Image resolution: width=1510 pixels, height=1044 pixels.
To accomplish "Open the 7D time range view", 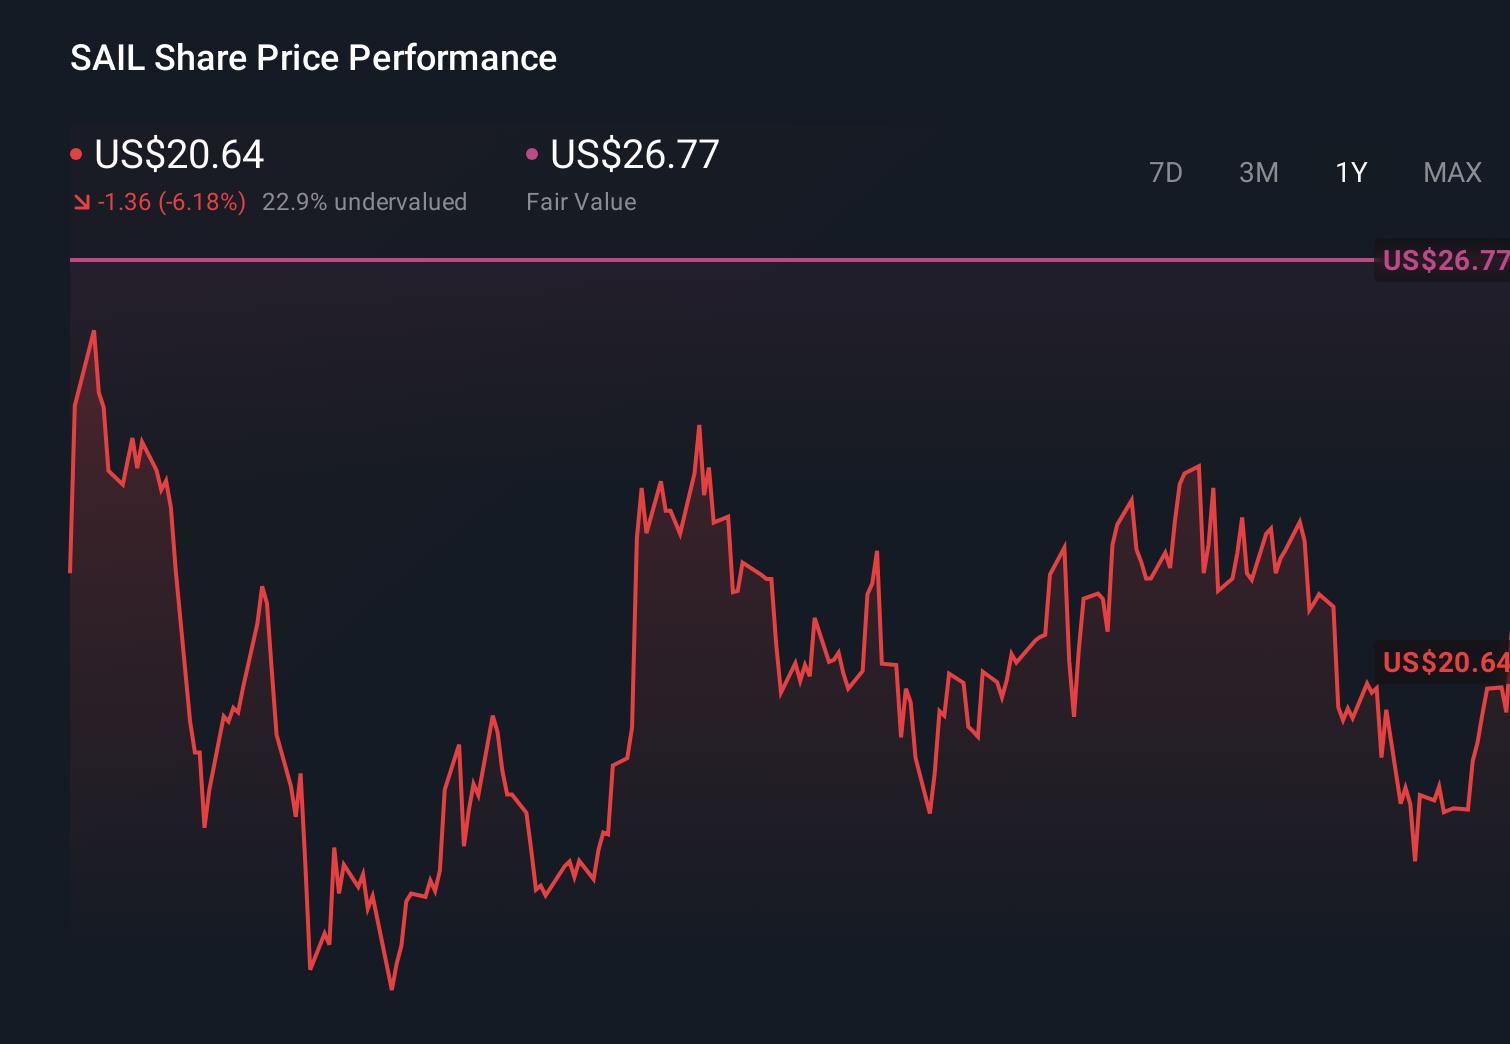I will click(x=1166, y=172).
